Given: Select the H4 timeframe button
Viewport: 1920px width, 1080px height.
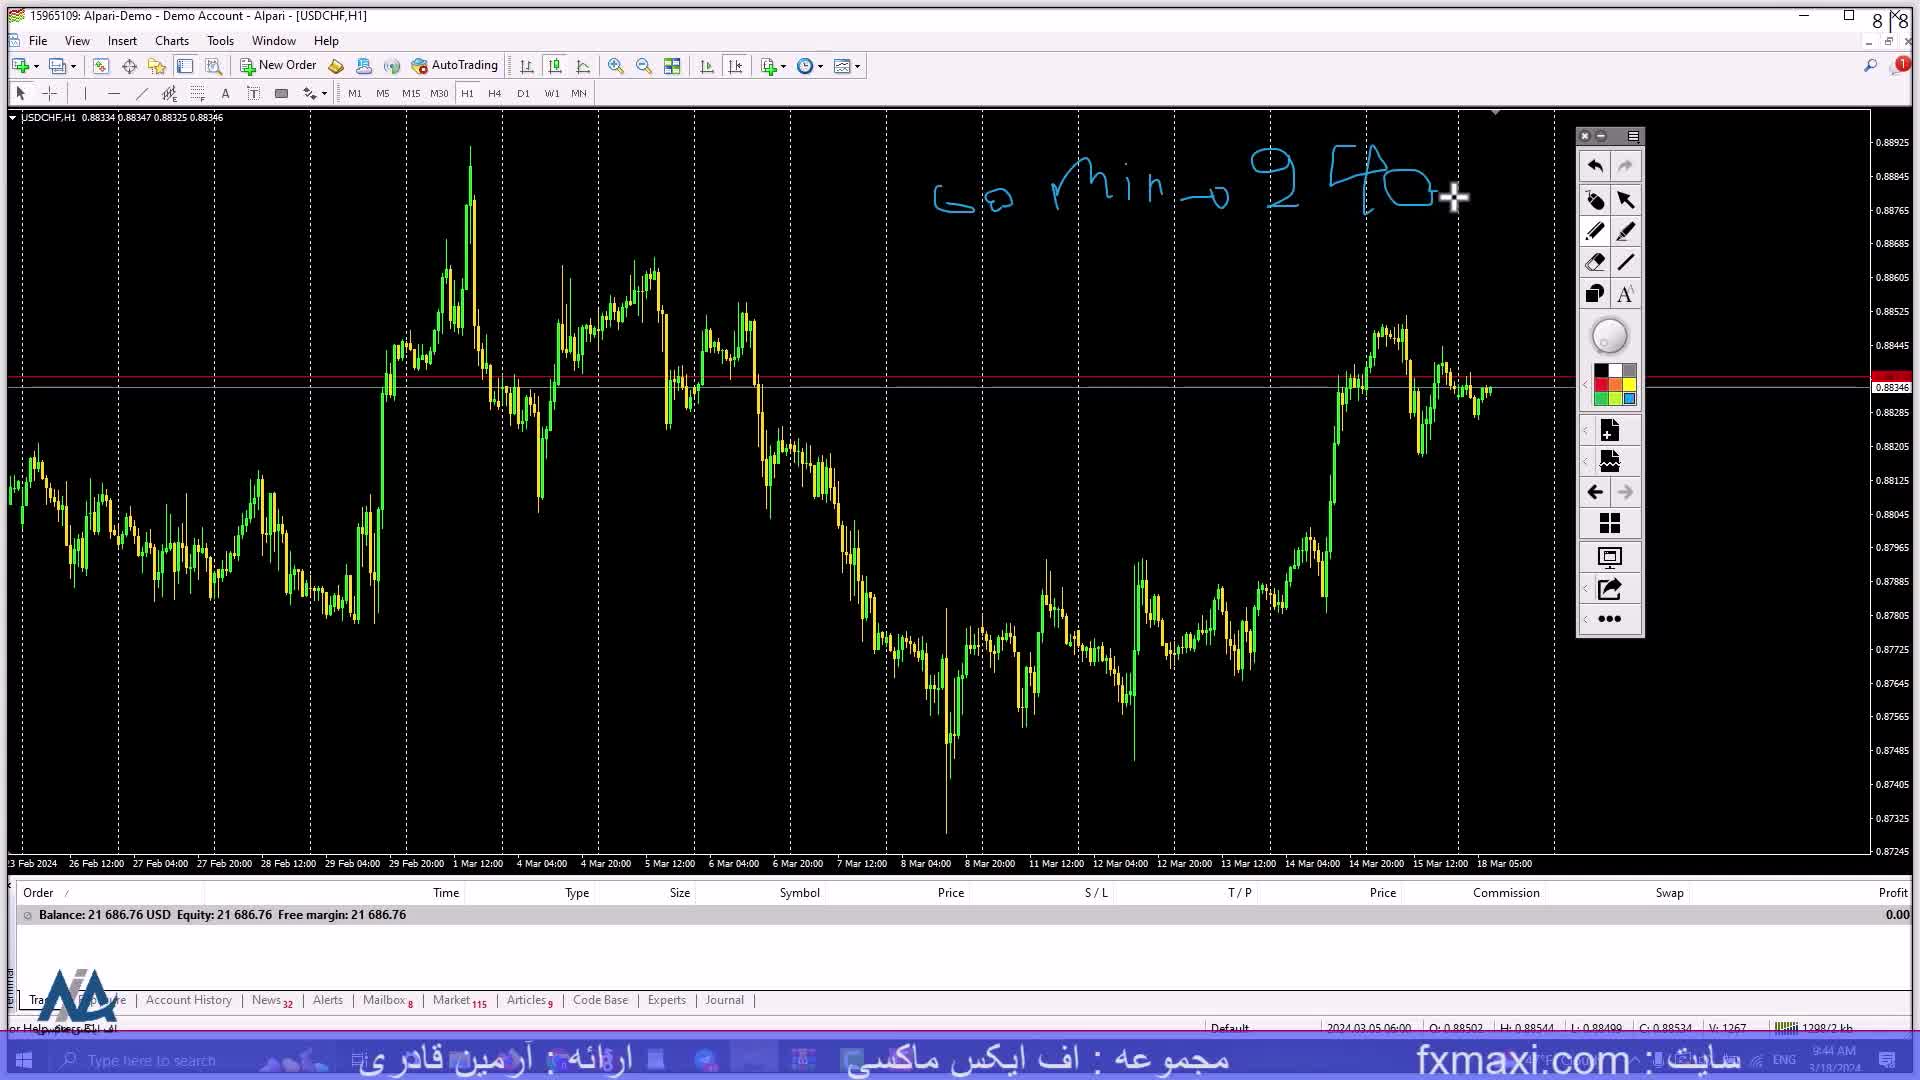Looking at the screenshot, I should (x=494, y=93).
